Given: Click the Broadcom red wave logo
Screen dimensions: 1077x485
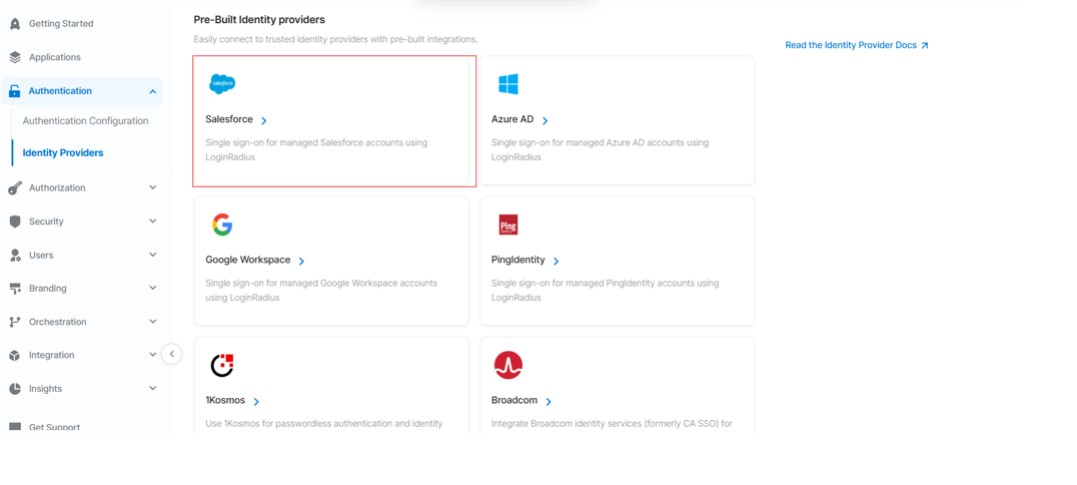Looking at the screenshot, I should pos(508,365).
